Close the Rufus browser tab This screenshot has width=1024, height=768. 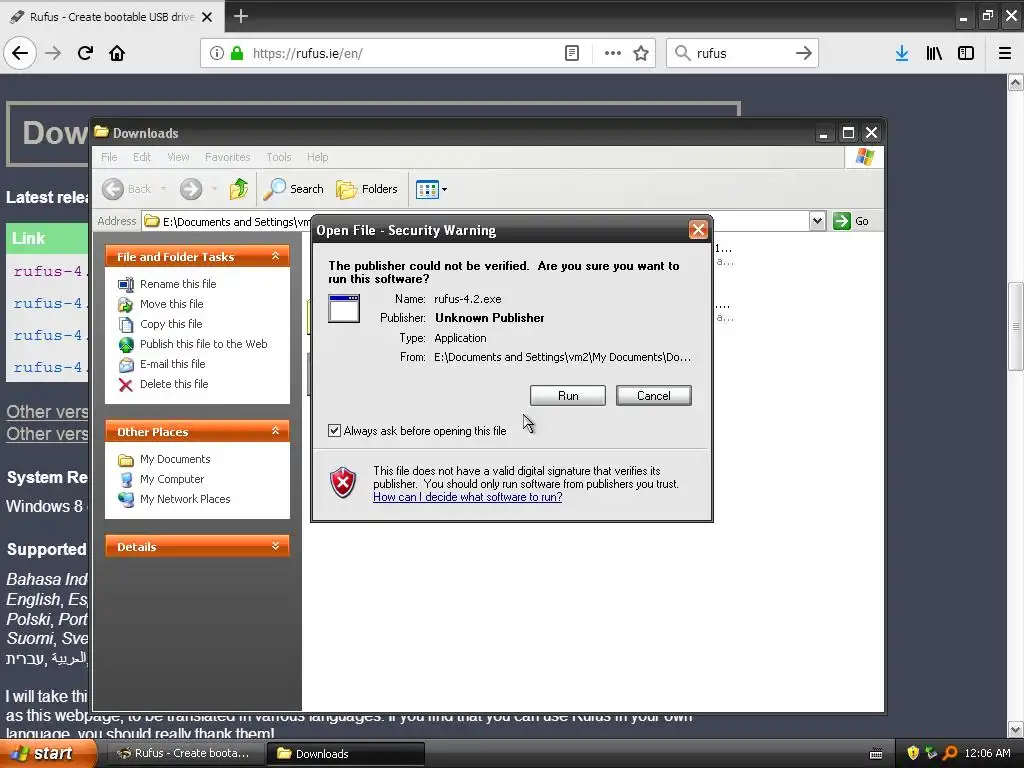[207, 17]
